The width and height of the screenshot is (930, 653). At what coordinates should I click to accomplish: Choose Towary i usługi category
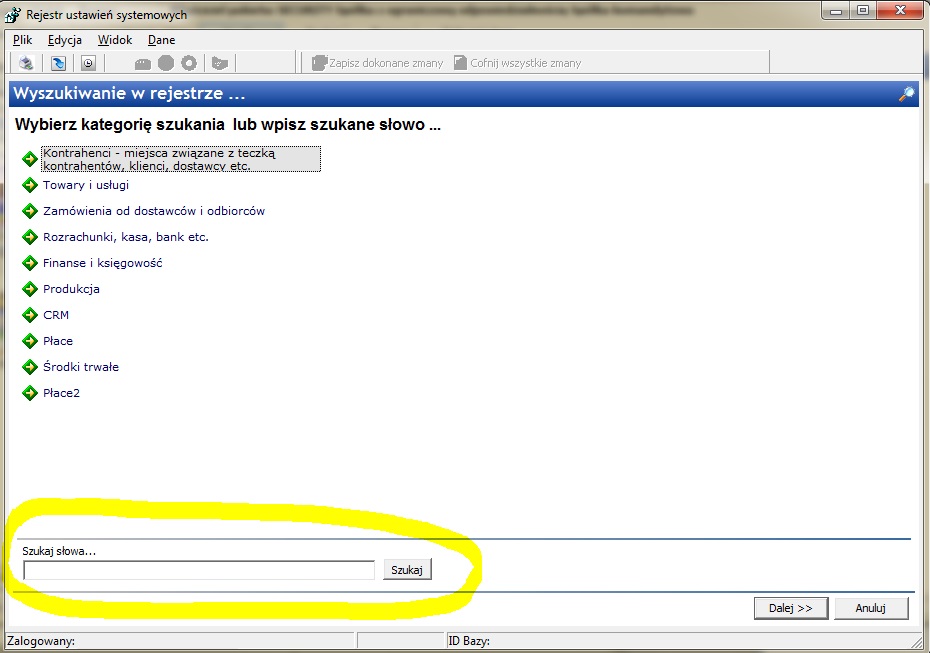click(86, 185)
